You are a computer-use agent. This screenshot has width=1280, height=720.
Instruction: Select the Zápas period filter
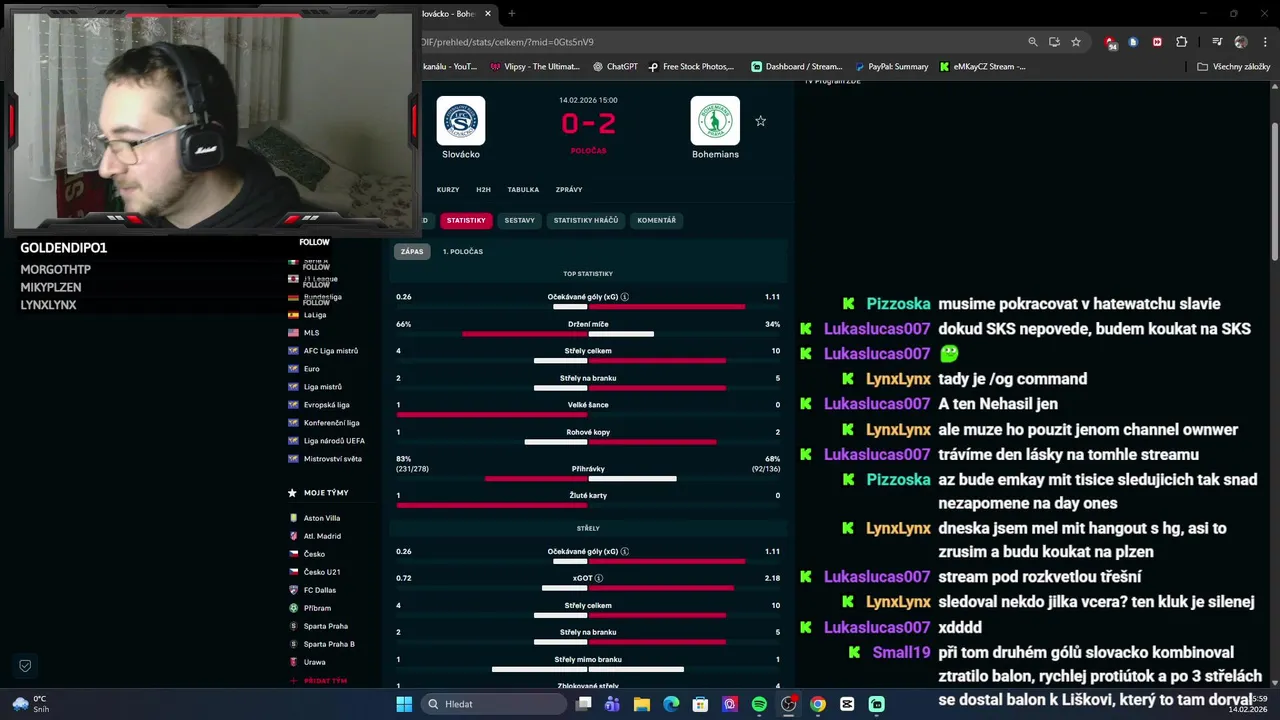412,251
